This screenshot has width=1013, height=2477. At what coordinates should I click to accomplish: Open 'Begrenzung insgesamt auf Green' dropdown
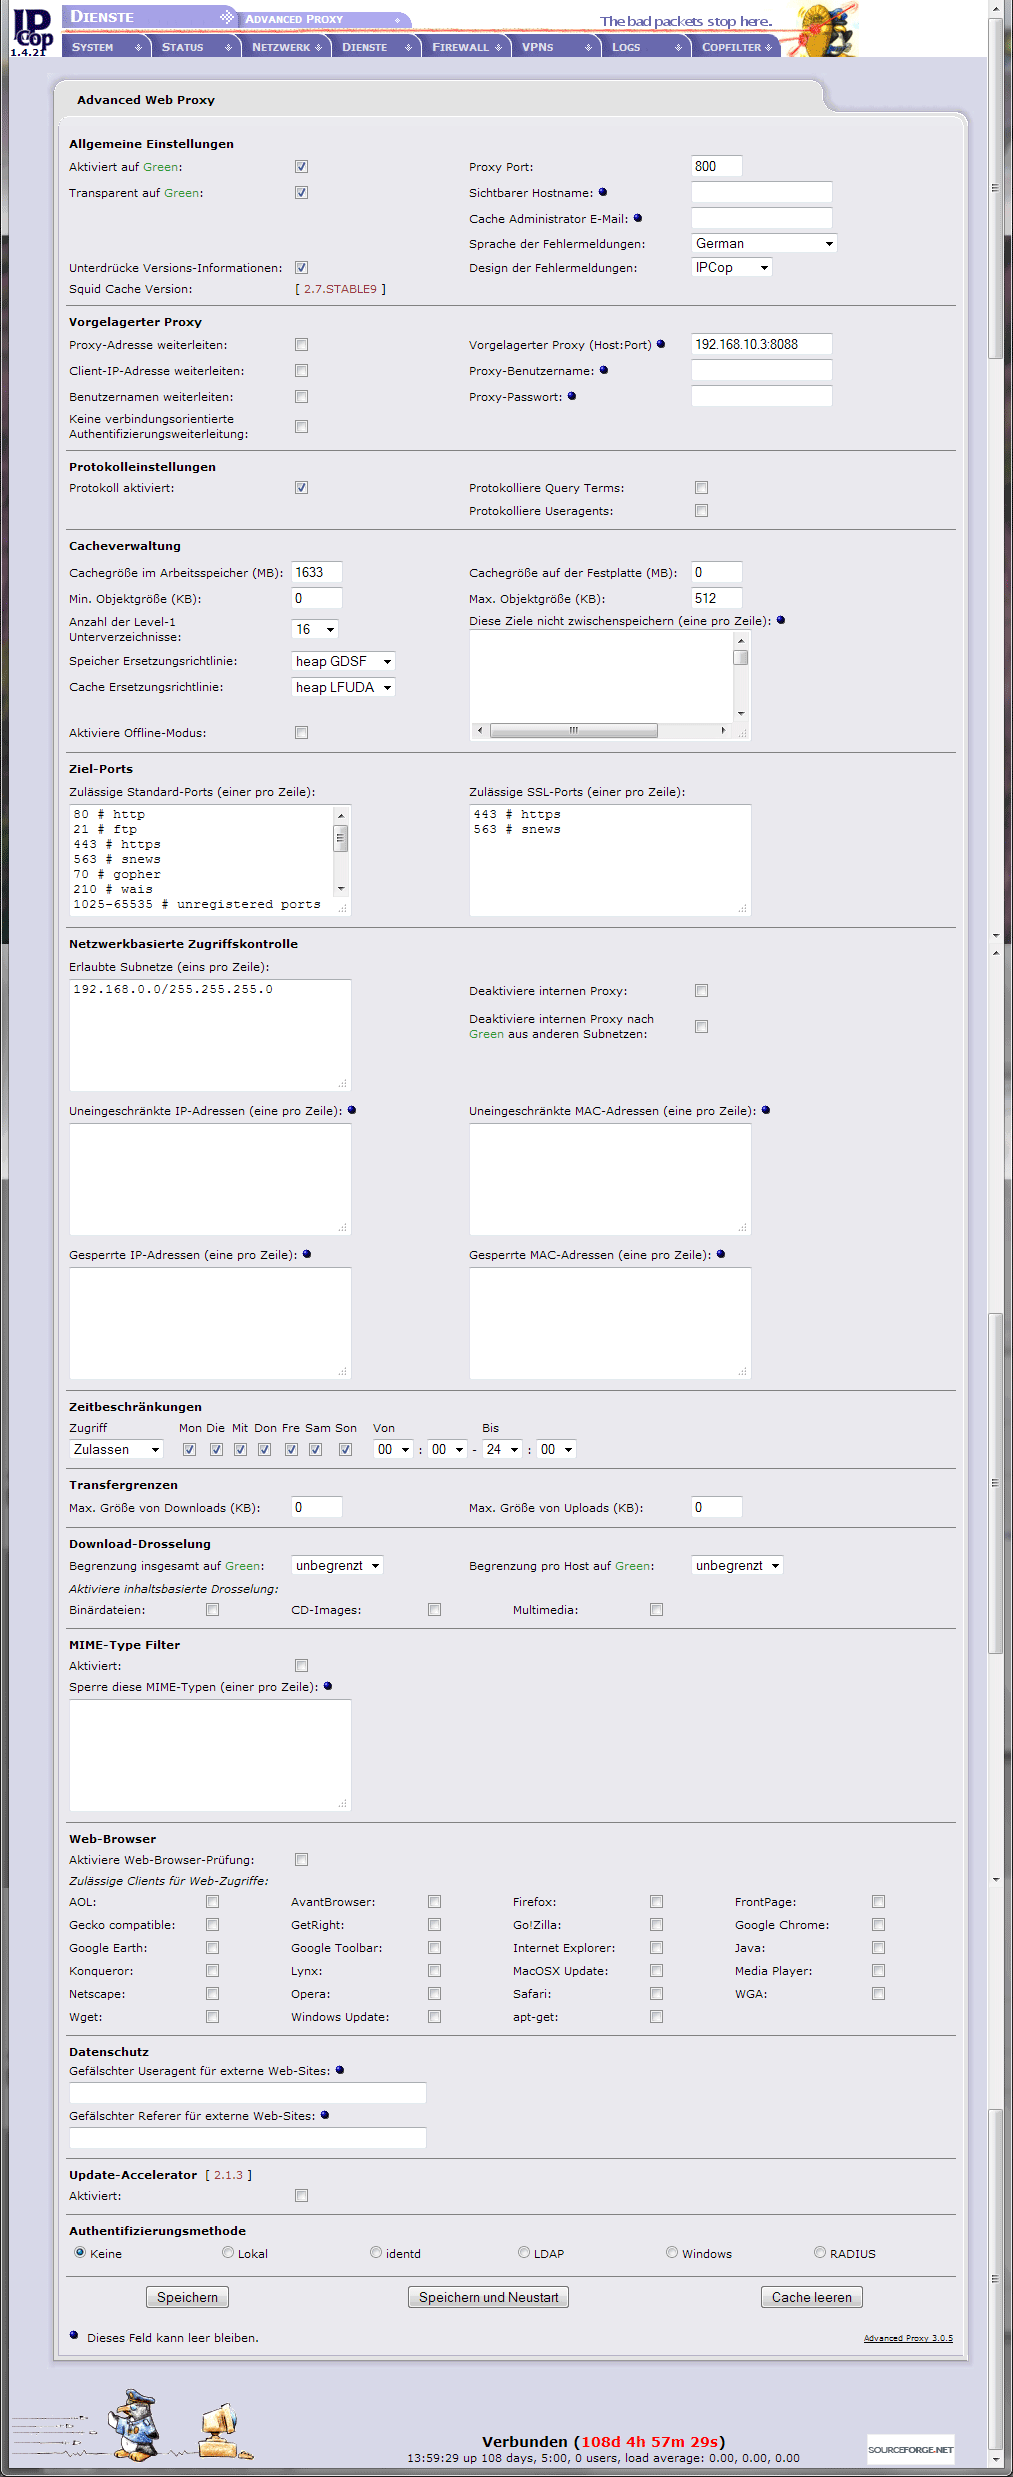337,1566
